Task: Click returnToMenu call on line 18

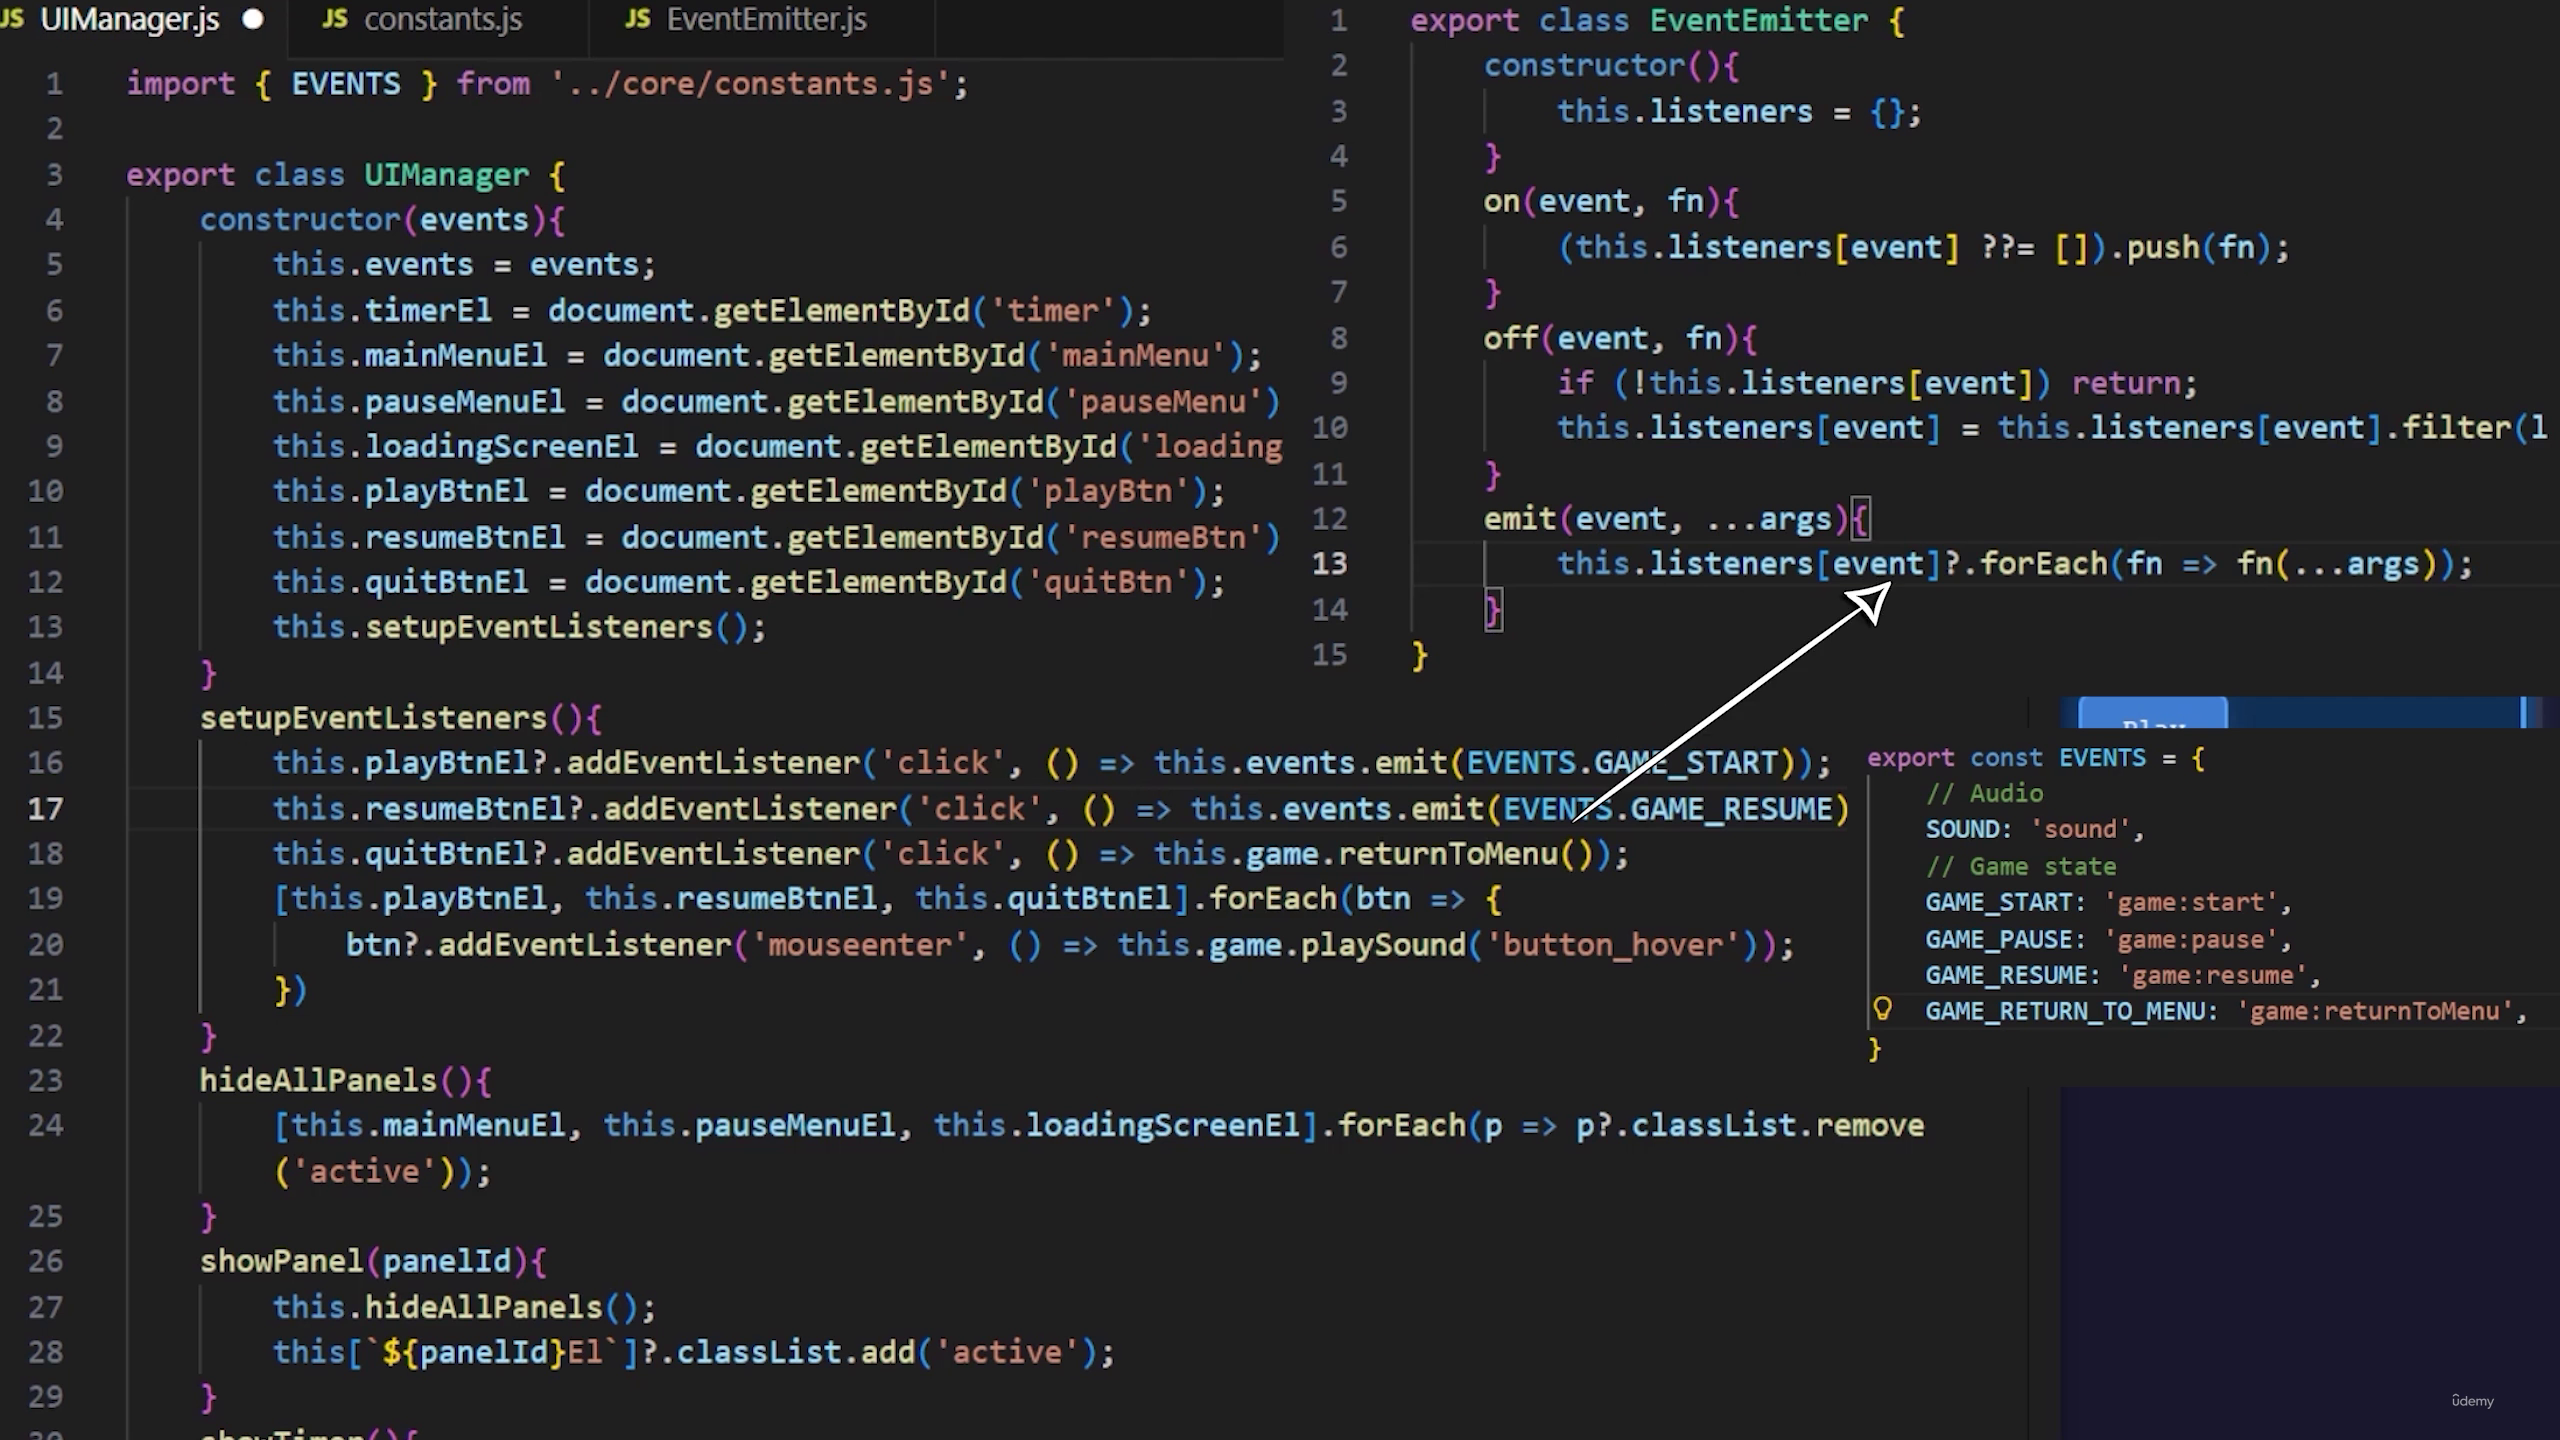Action: point(1448,854)
